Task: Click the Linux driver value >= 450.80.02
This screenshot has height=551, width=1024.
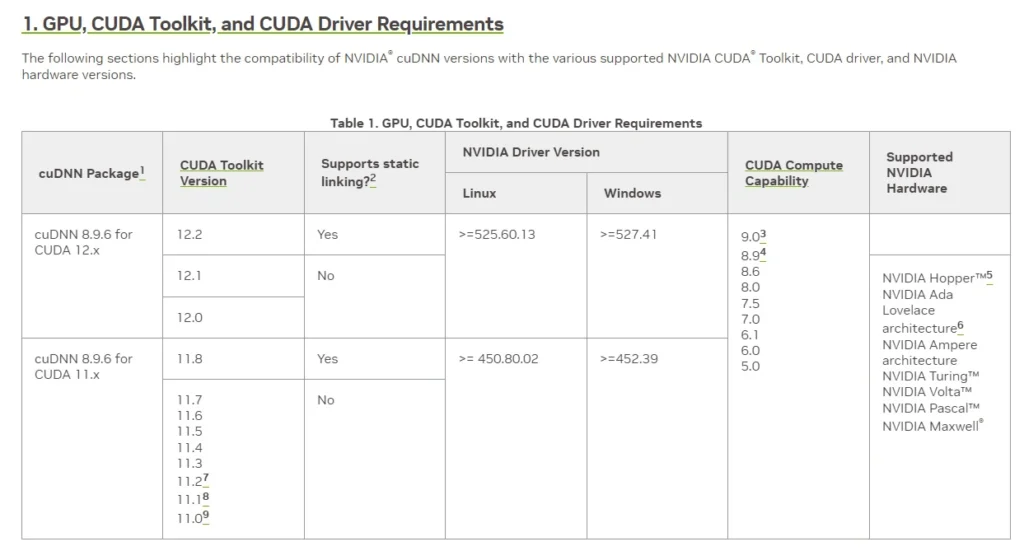Action: click(x=498, y=359)
